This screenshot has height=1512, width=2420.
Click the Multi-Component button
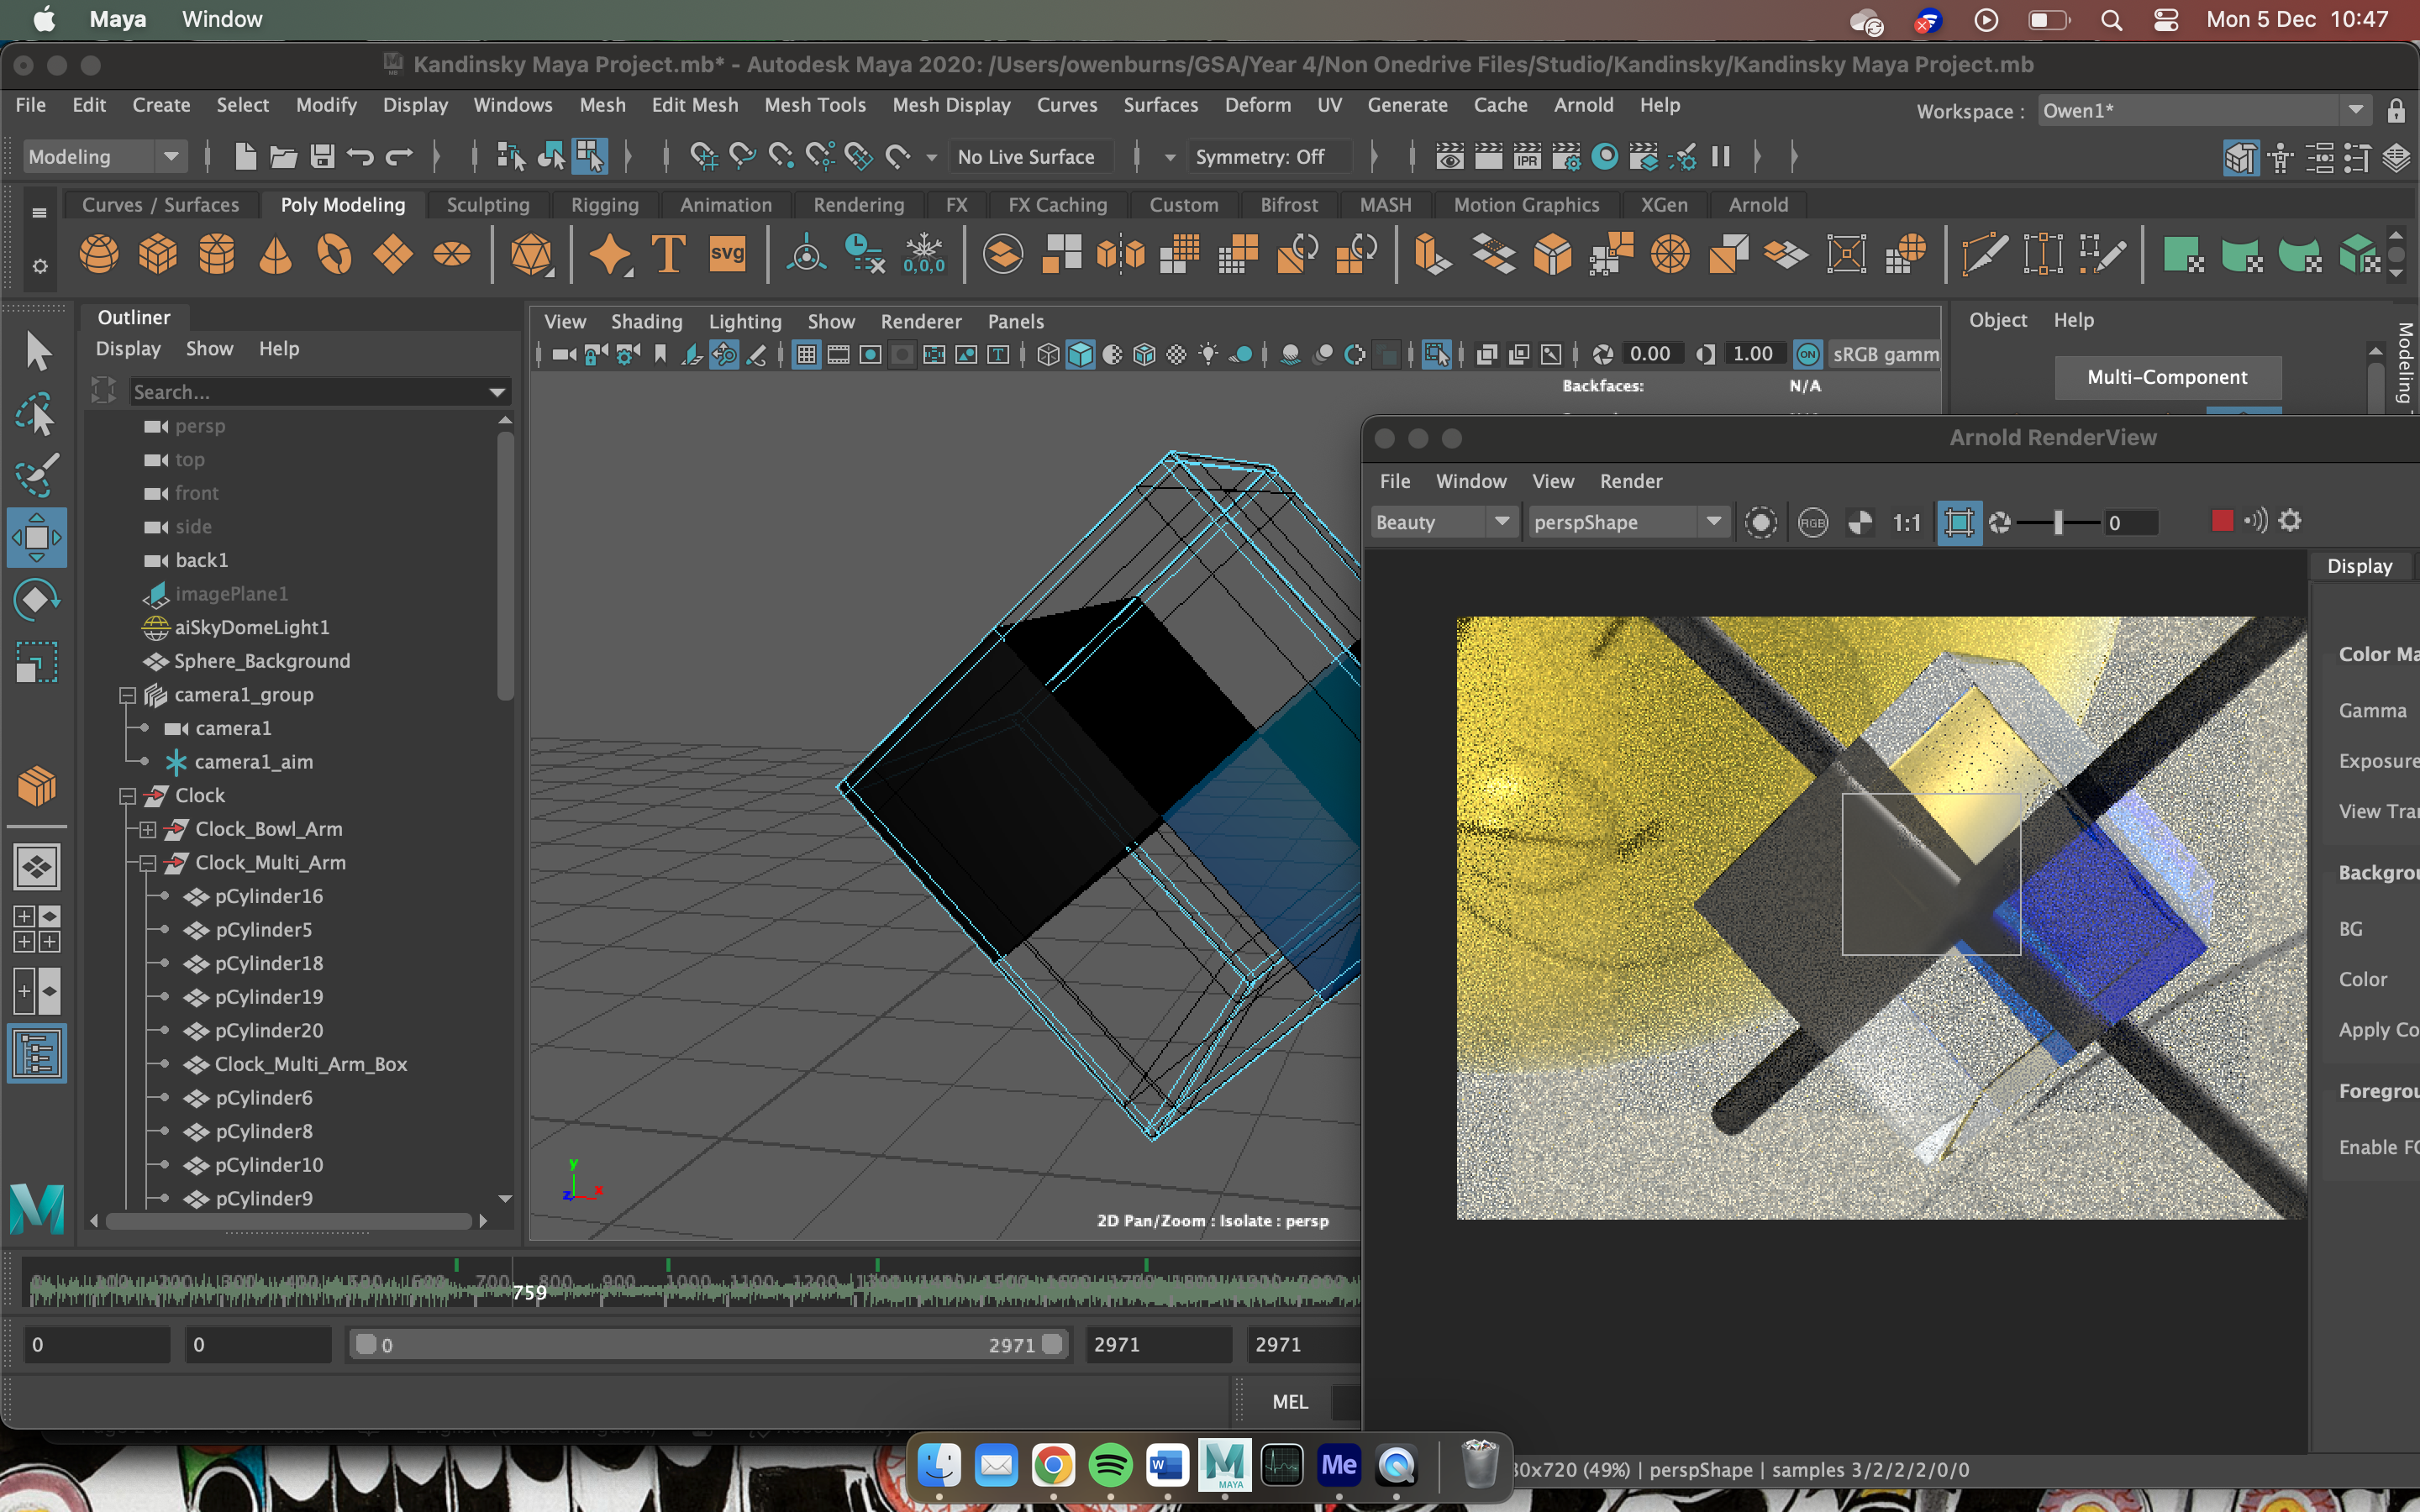2167,377
